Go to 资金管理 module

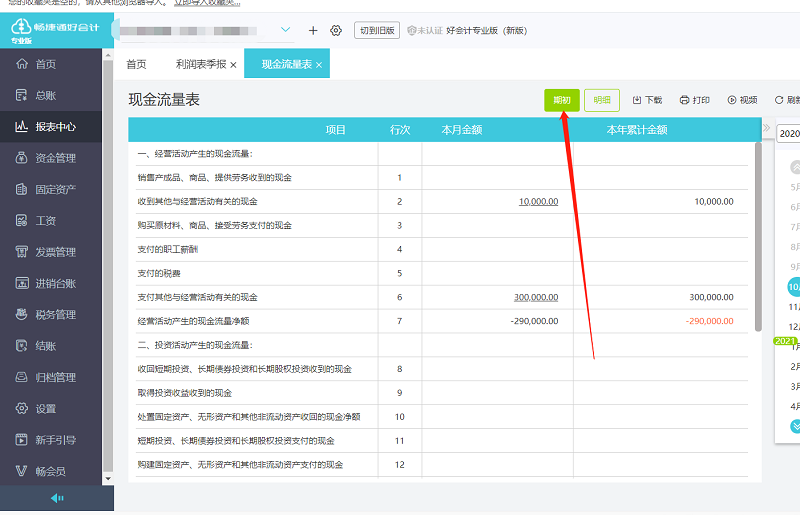(54, 158)
